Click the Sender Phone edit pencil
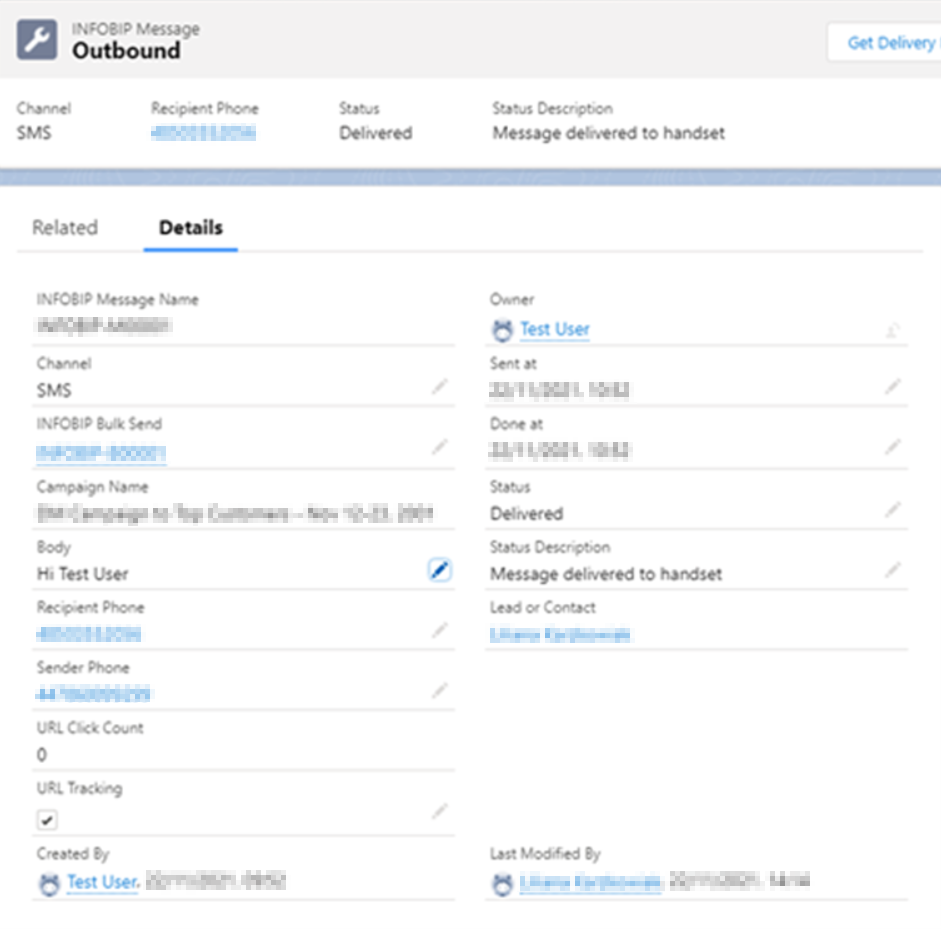 pos(439,690)
